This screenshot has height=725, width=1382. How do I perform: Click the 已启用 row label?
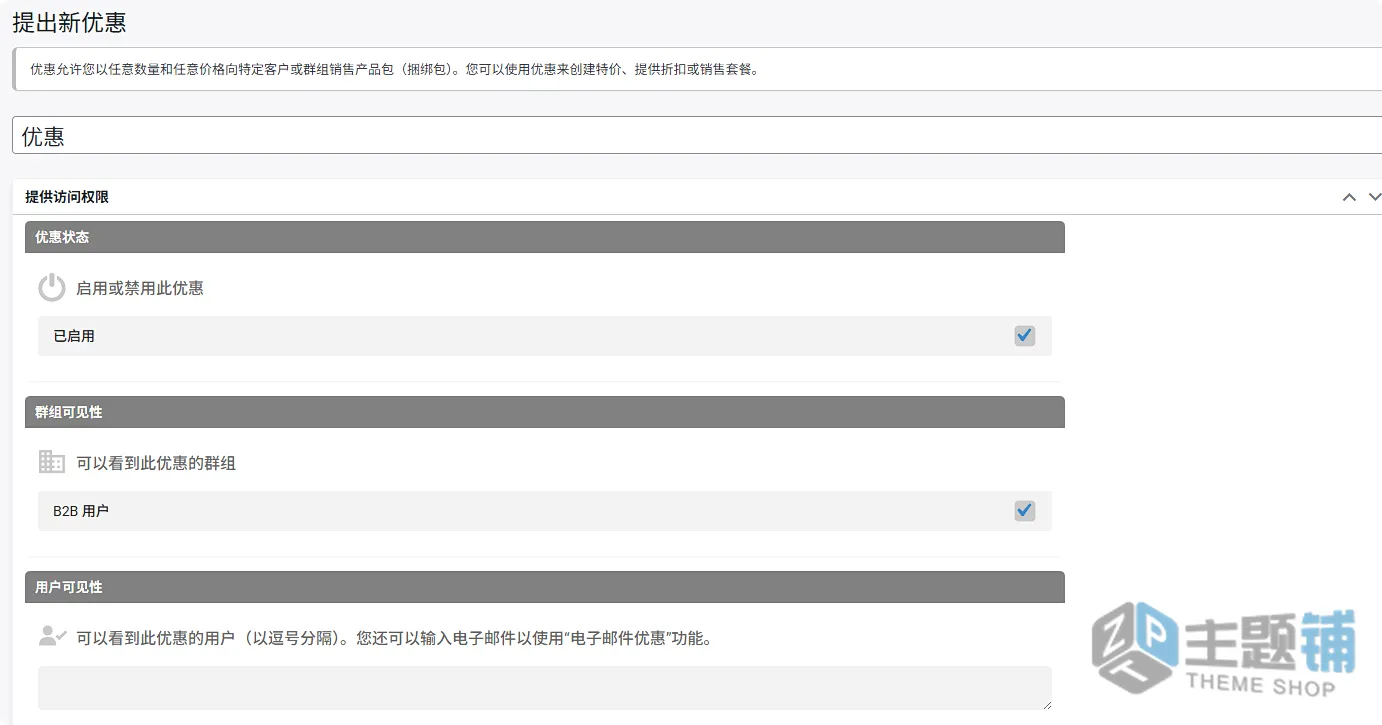pos(74,336)
